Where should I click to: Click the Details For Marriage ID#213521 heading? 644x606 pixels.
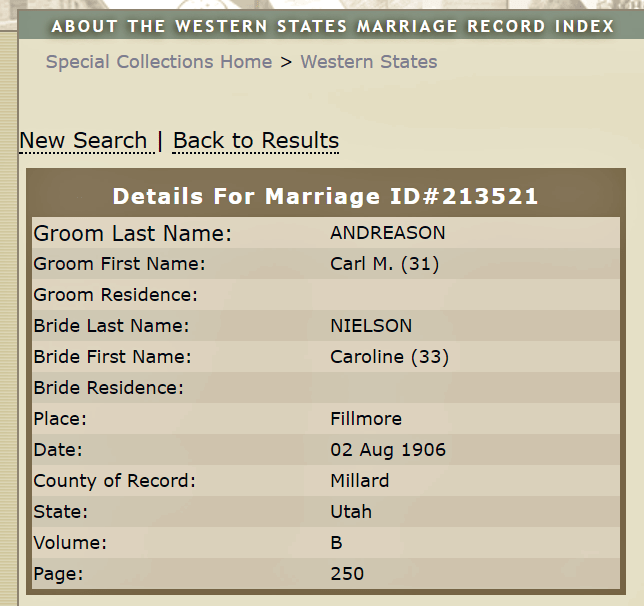[326, 196]
